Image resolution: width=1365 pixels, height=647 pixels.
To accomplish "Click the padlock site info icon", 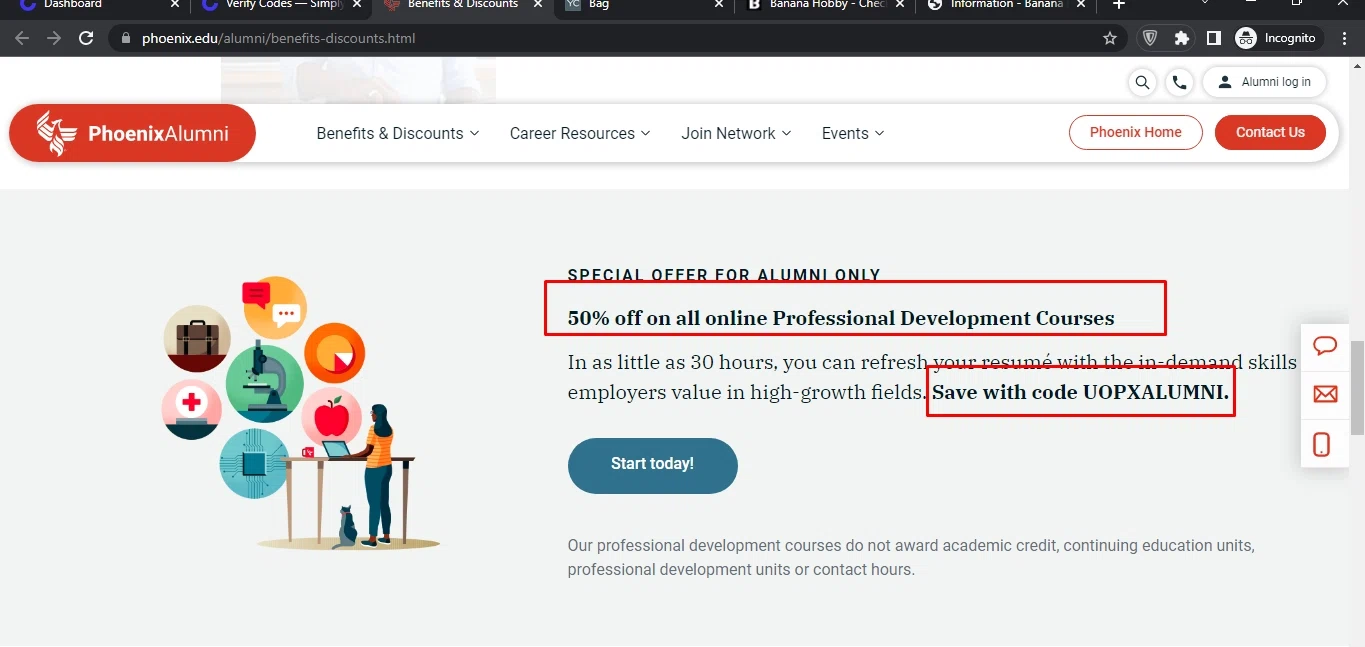I will click(125, 38).
